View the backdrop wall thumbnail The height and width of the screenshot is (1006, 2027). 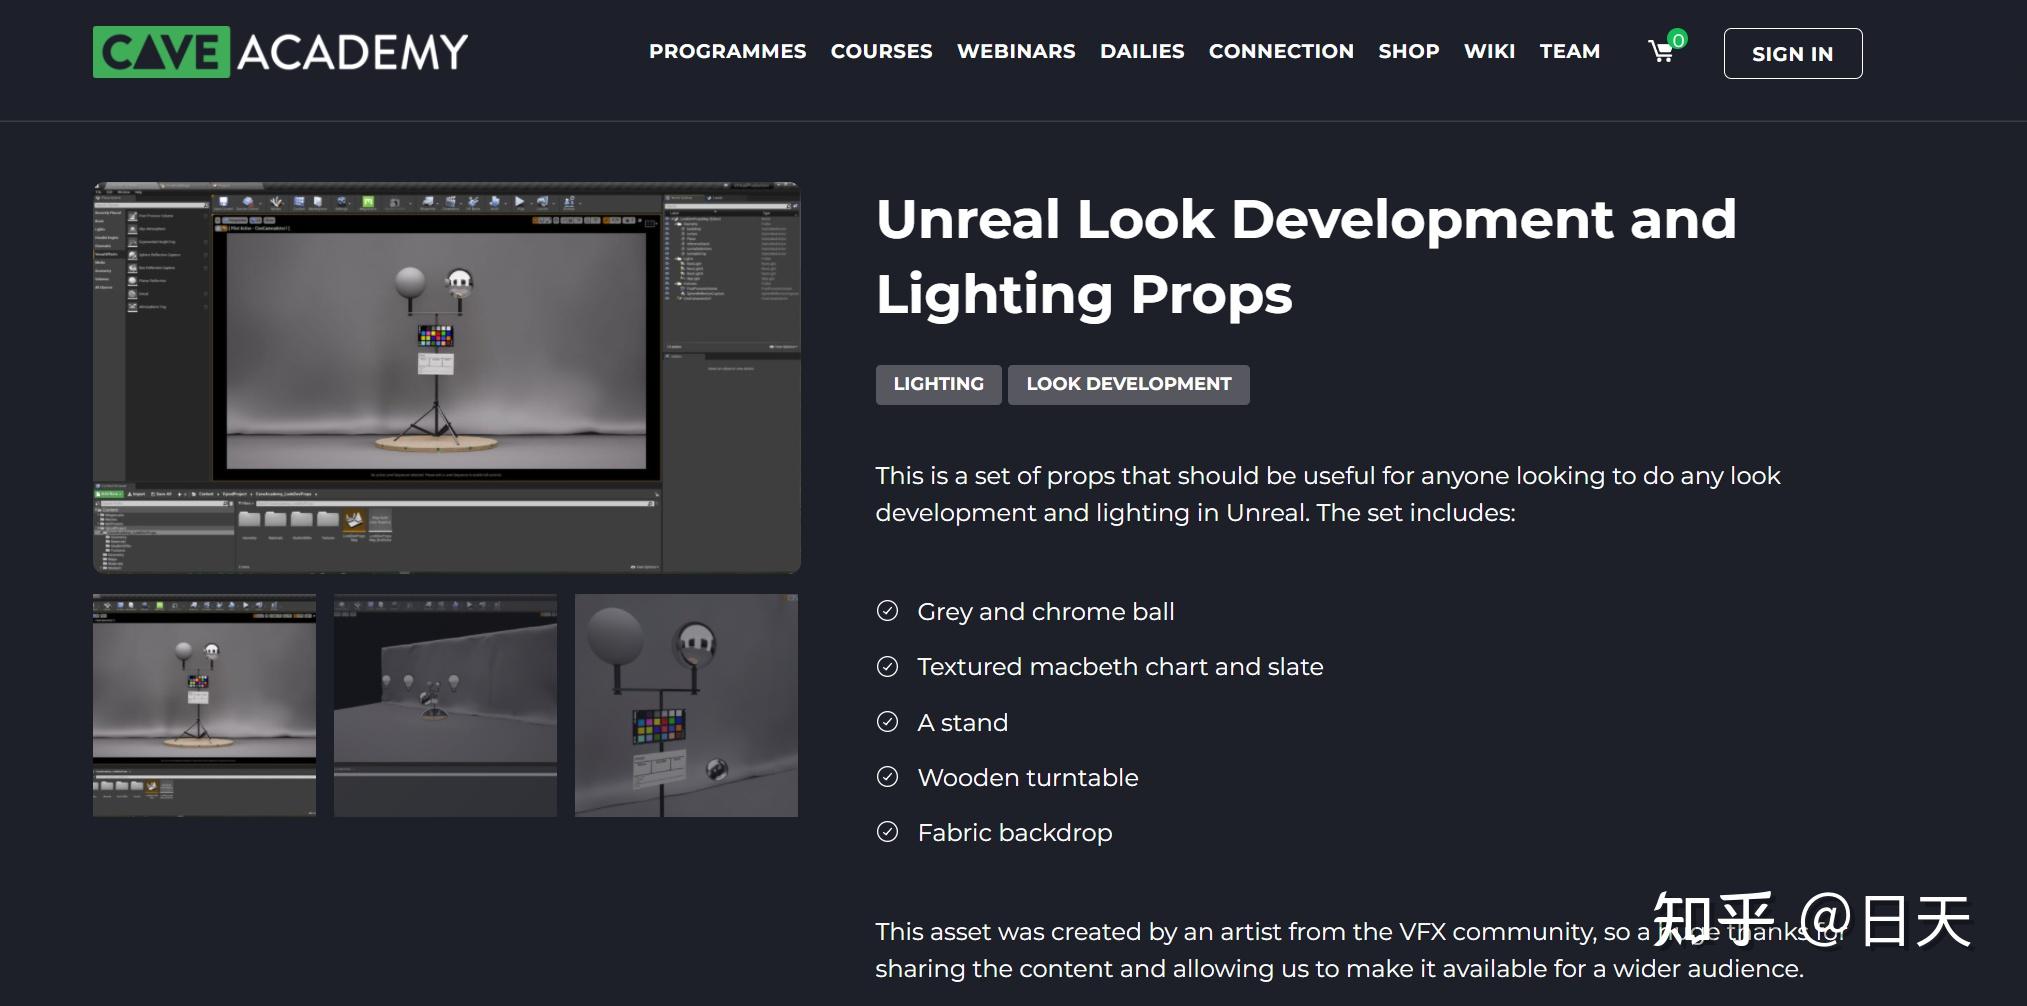[x=445, y=705]
